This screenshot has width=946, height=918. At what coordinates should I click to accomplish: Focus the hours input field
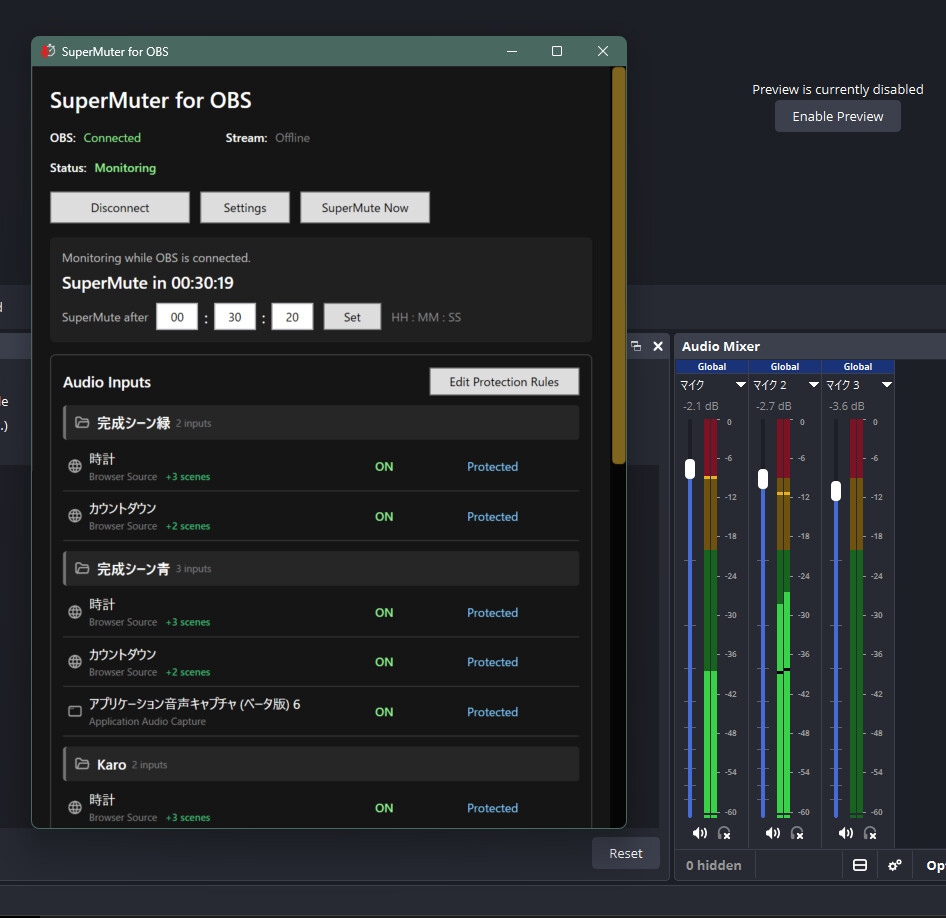tap(177, 317)
